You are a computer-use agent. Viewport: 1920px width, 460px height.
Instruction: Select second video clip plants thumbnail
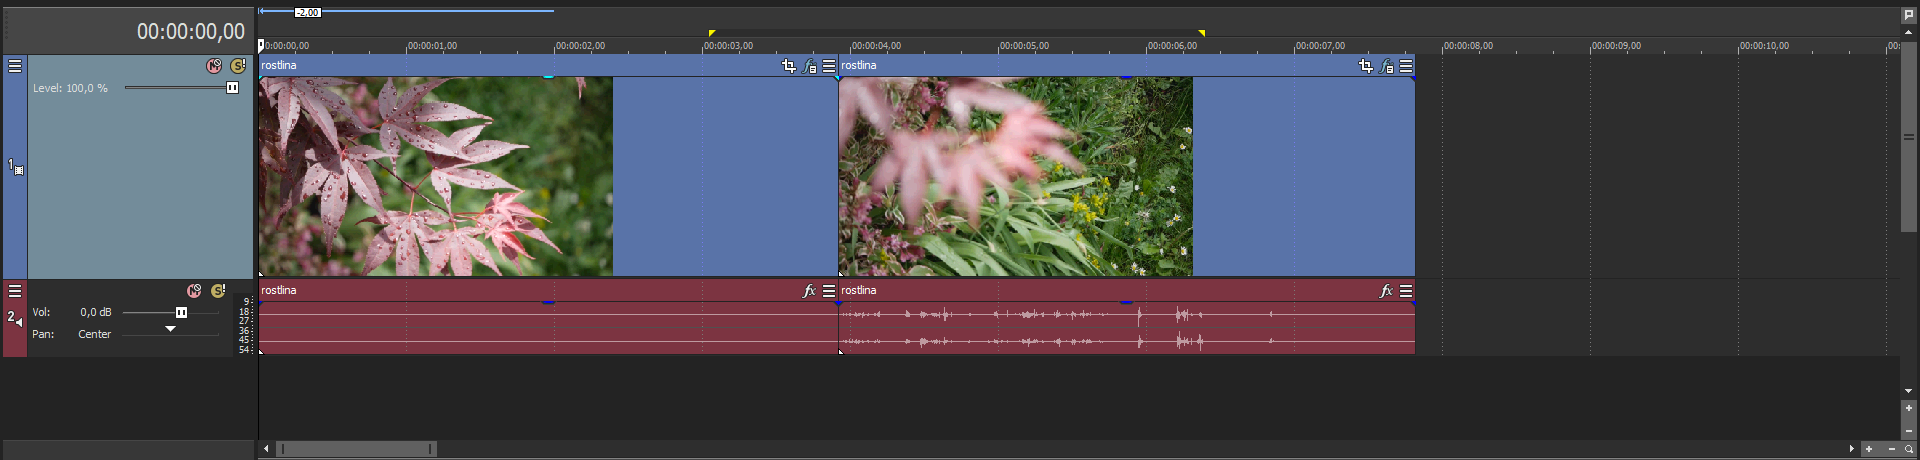coord(1016,176)
